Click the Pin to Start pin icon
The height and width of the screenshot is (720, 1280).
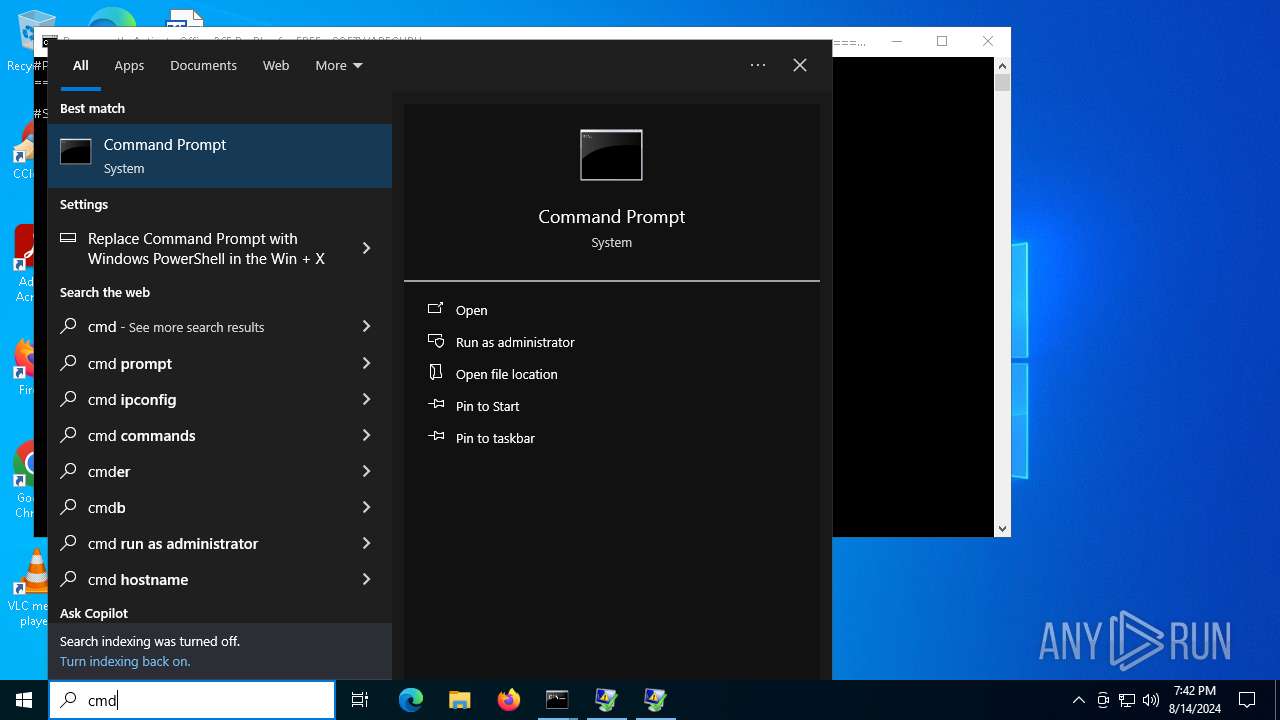(x=436, y=405)
